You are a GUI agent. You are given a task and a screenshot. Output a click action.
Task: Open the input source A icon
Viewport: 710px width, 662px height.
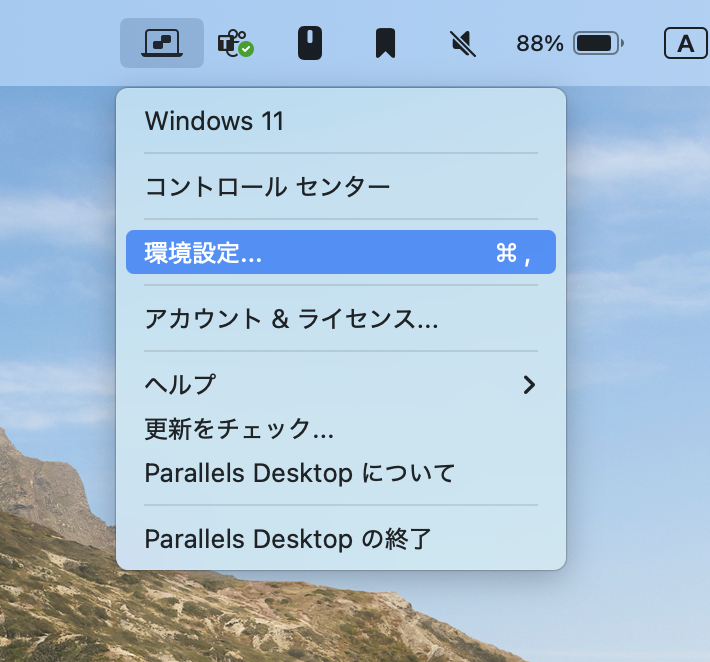point(686,43)
